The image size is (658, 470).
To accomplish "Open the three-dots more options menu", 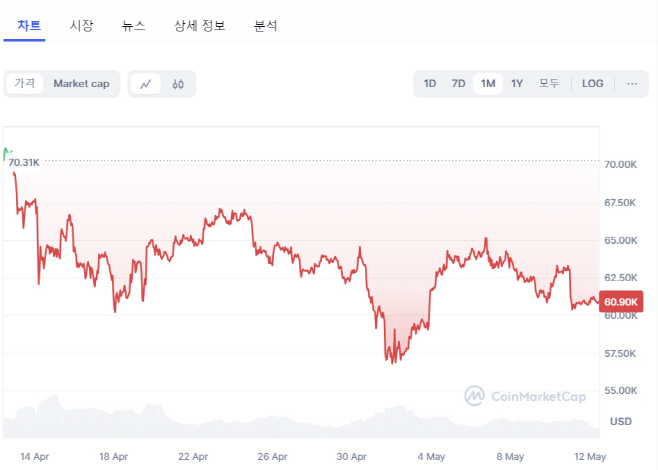I will [x=632, y=84].
